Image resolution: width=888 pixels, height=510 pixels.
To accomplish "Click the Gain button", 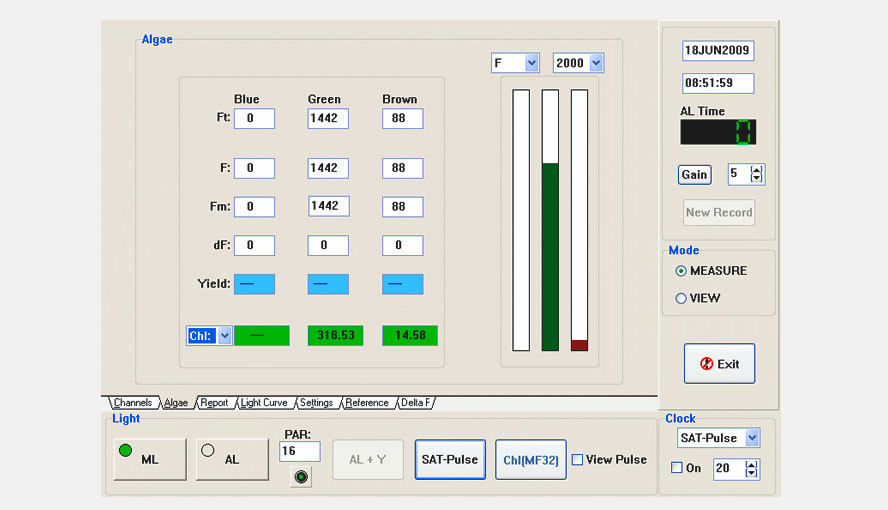I will (694, 174).
